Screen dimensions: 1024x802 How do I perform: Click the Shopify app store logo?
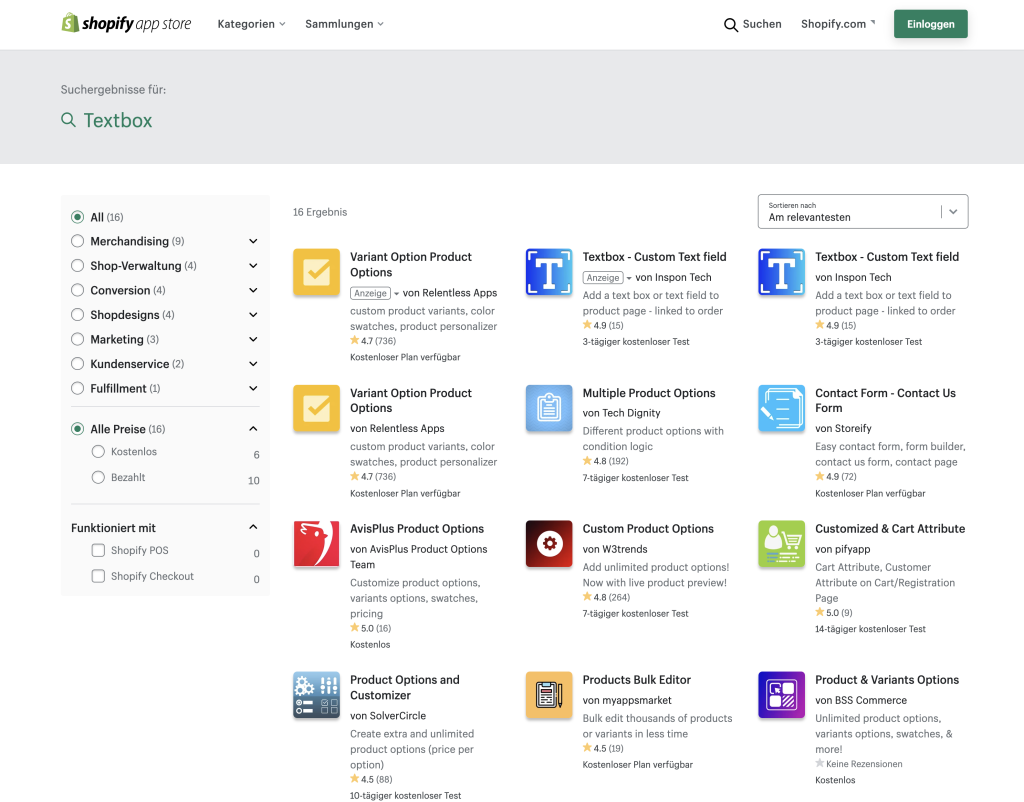coord(126,23)
